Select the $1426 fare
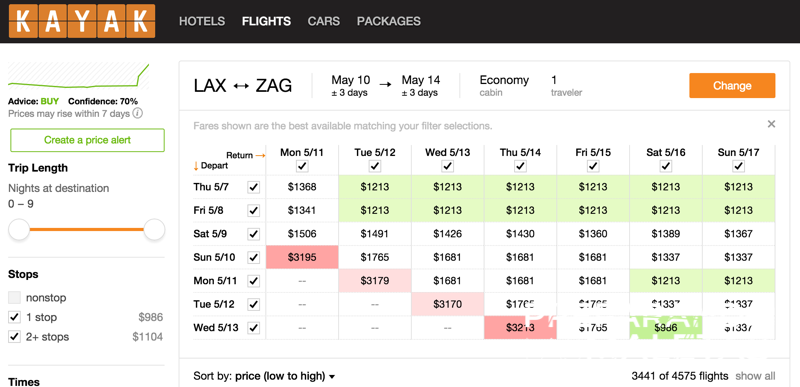The width and height of the screenshot is (800, 387). pos(447,234)
